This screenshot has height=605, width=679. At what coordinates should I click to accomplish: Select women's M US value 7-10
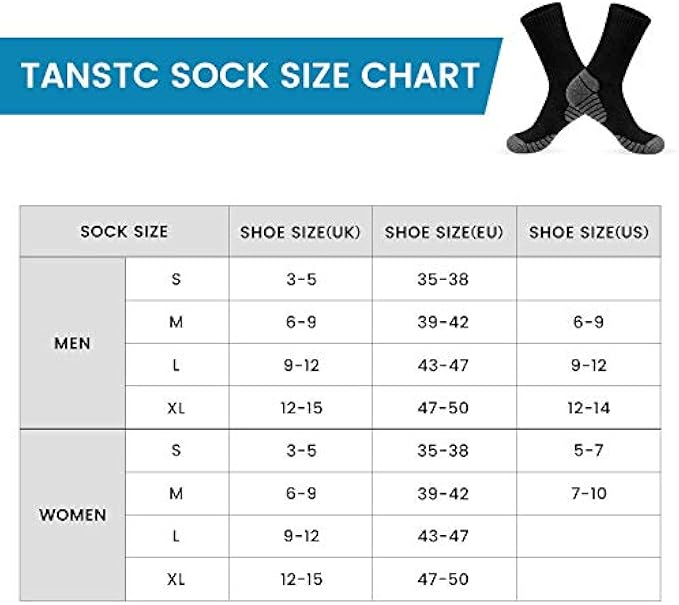(587, 493)
